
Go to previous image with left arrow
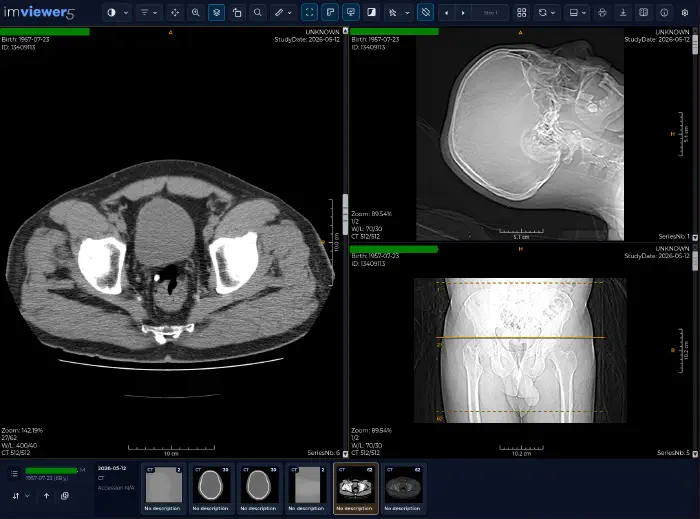[446, 13]
